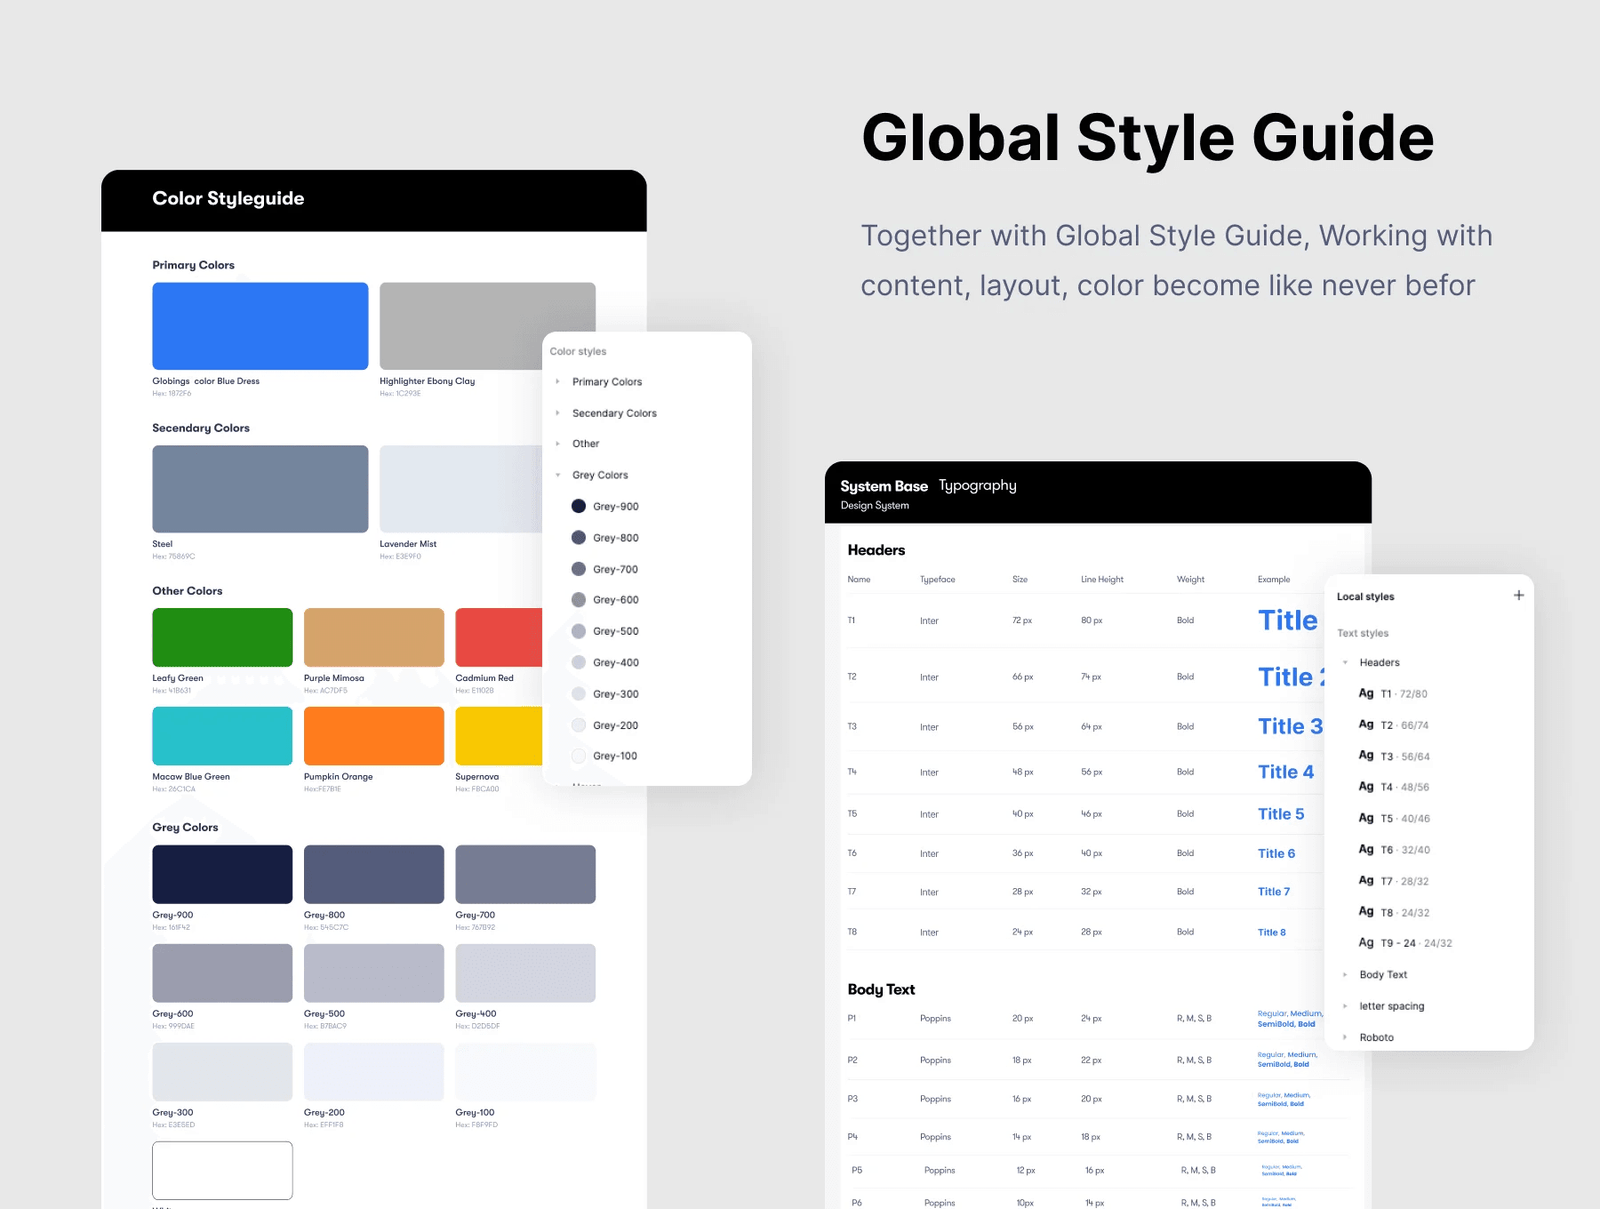Click the Title 4 example text
The height and width of the screenshot is (1209, 1600).
click(x=1285, y=772)
